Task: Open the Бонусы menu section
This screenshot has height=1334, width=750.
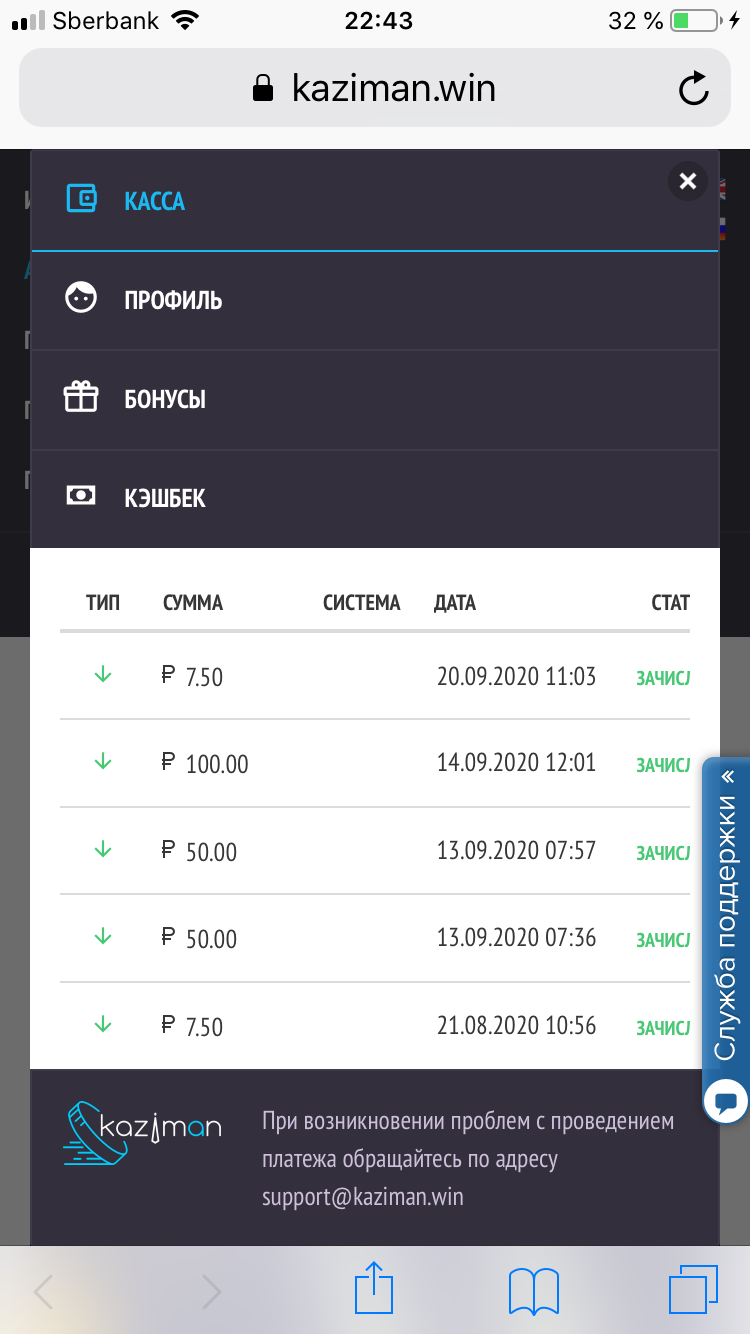Action: point(165,399)
